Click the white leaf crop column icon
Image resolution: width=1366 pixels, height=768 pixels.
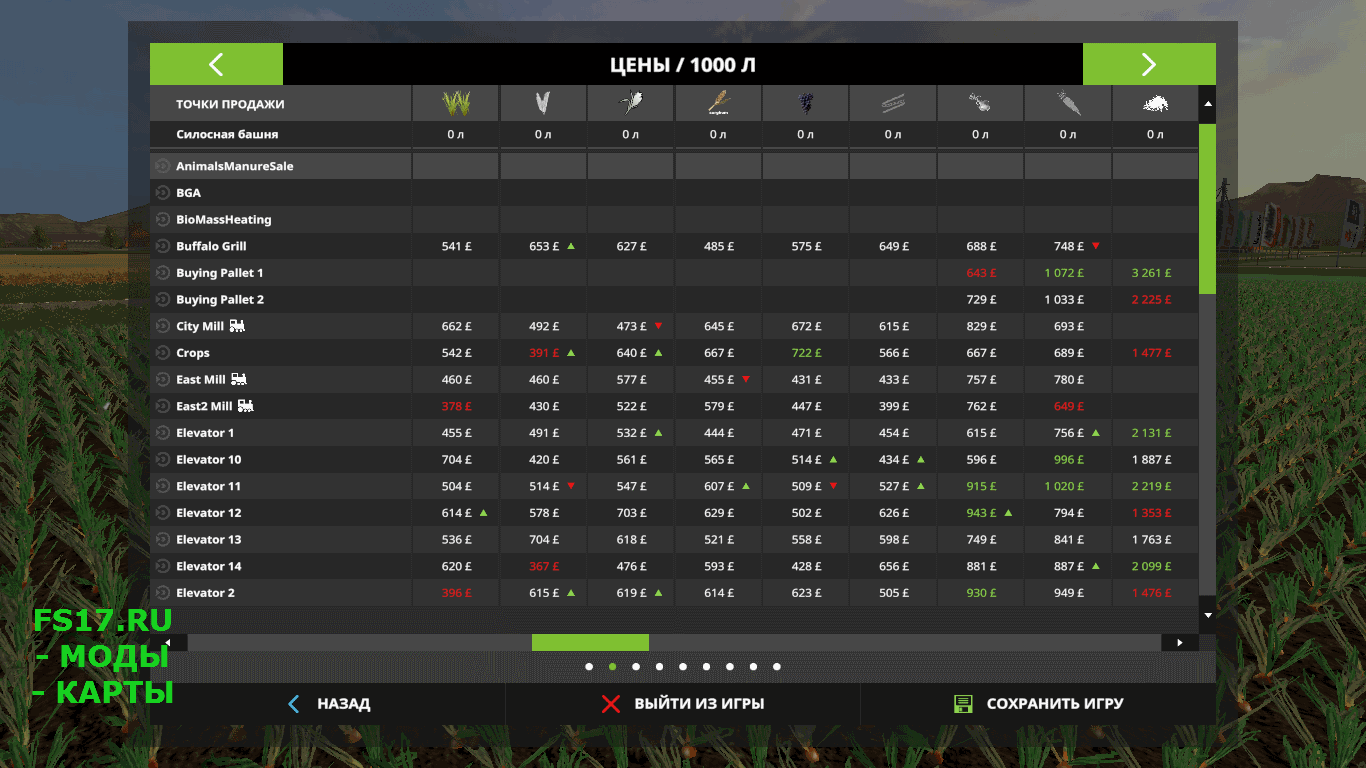pyautogui.click(x=543, y=102)
